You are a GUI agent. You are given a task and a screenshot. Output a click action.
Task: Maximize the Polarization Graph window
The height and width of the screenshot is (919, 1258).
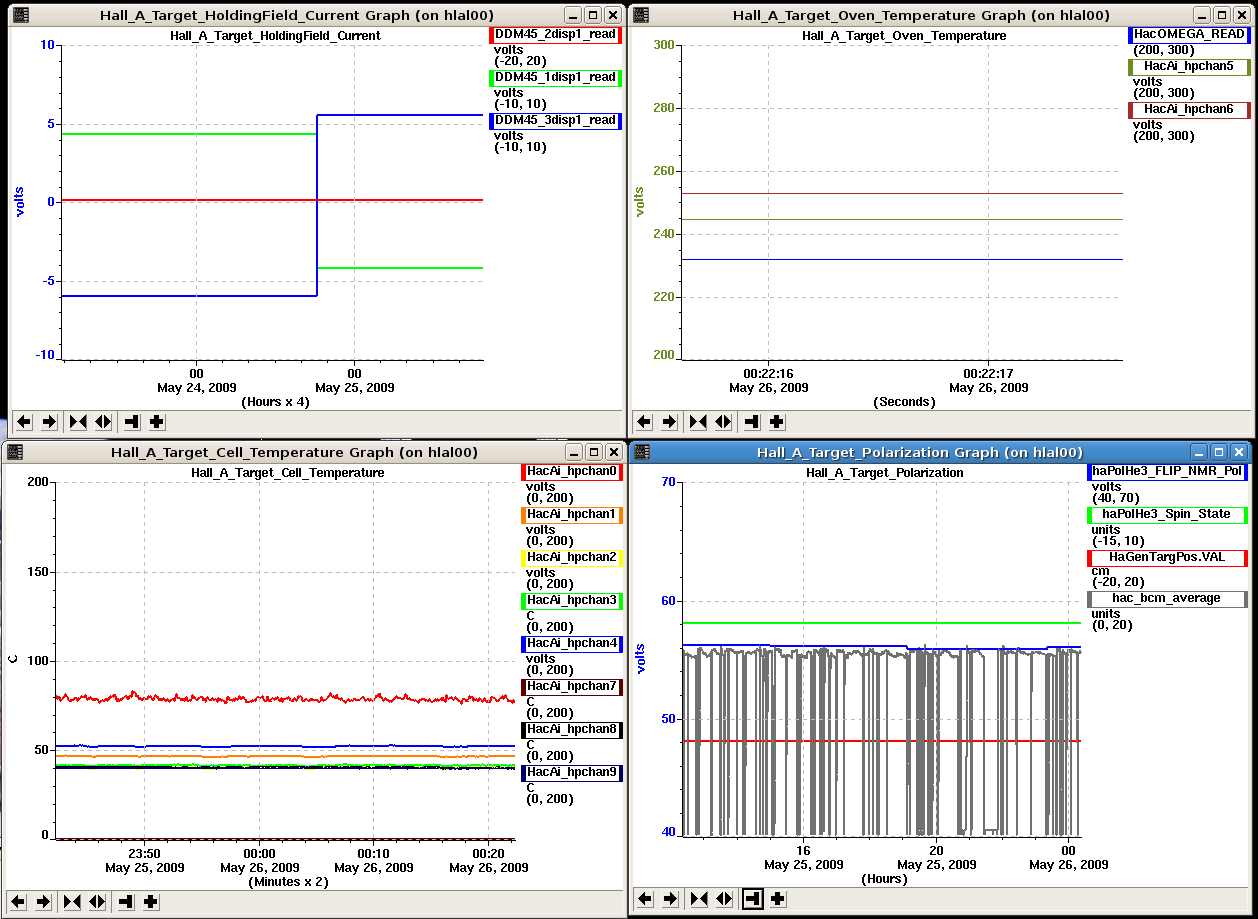[x=1219, y=452]
